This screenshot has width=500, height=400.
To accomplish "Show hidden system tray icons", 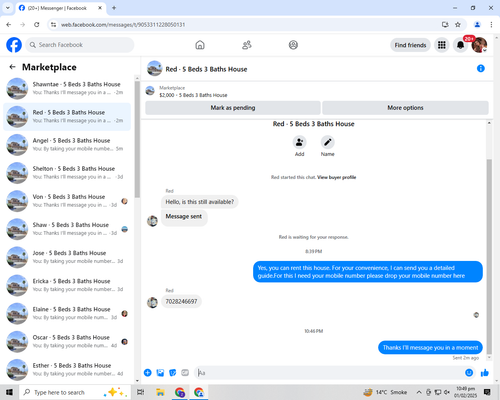I will click(x=419, y=392).
